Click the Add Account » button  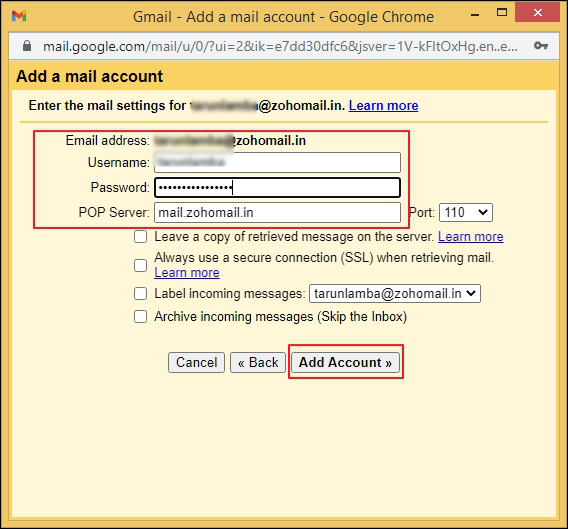346,362
